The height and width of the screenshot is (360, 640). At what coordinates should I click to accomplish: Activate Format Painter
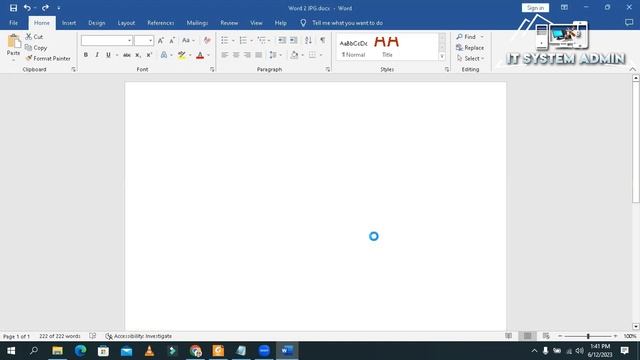[x=48, y=58]
